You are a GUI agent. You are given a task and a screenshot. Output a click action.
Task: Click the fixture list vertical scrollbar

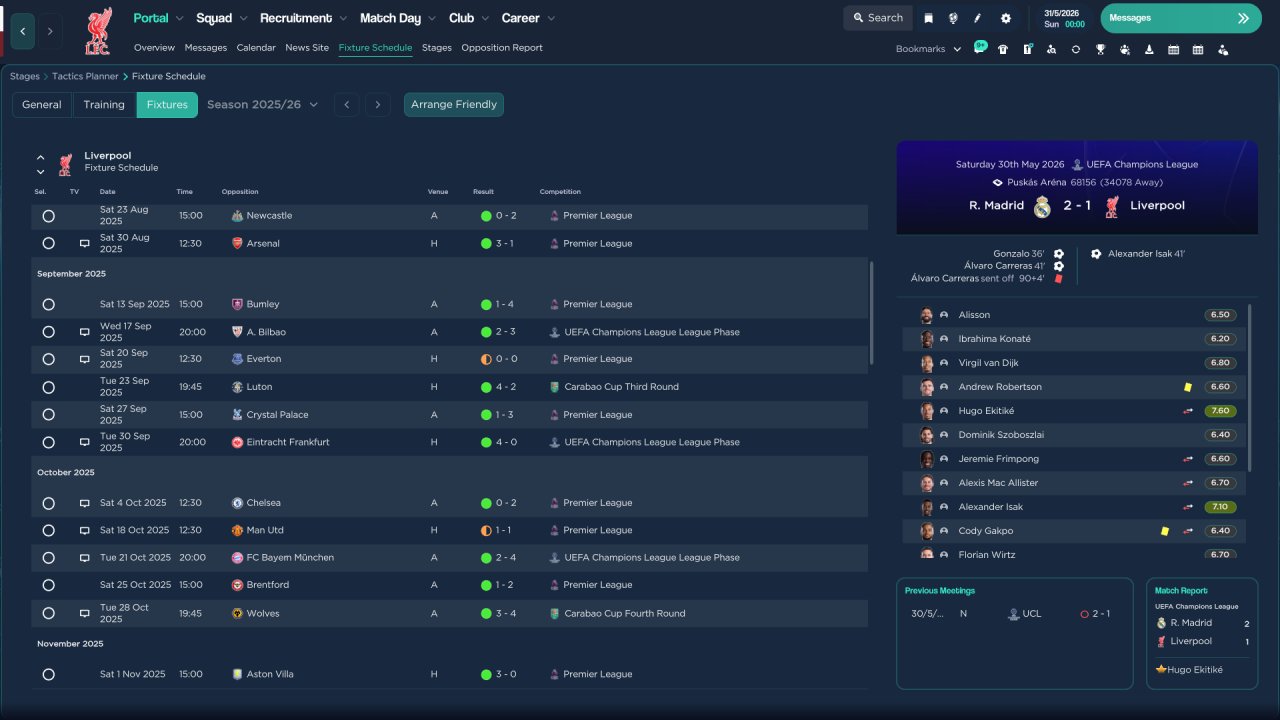[872, 313]
